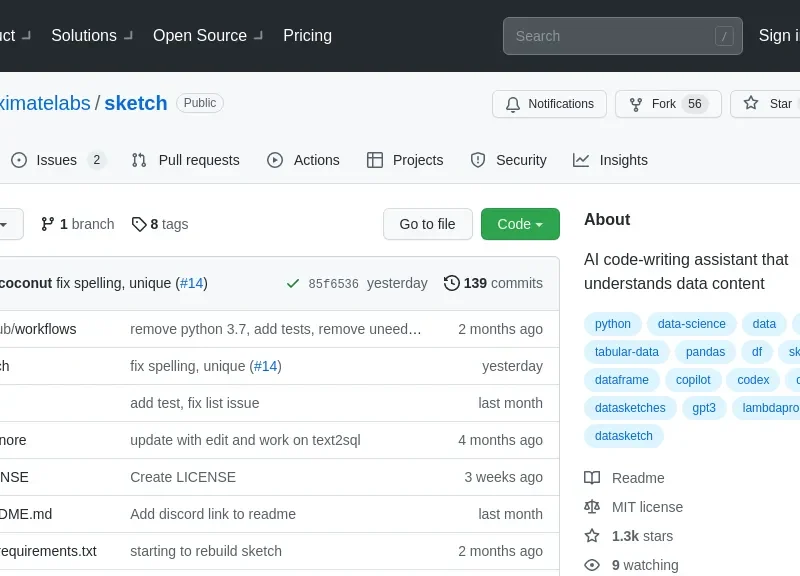Click the codex topic tag

(753, 380)
